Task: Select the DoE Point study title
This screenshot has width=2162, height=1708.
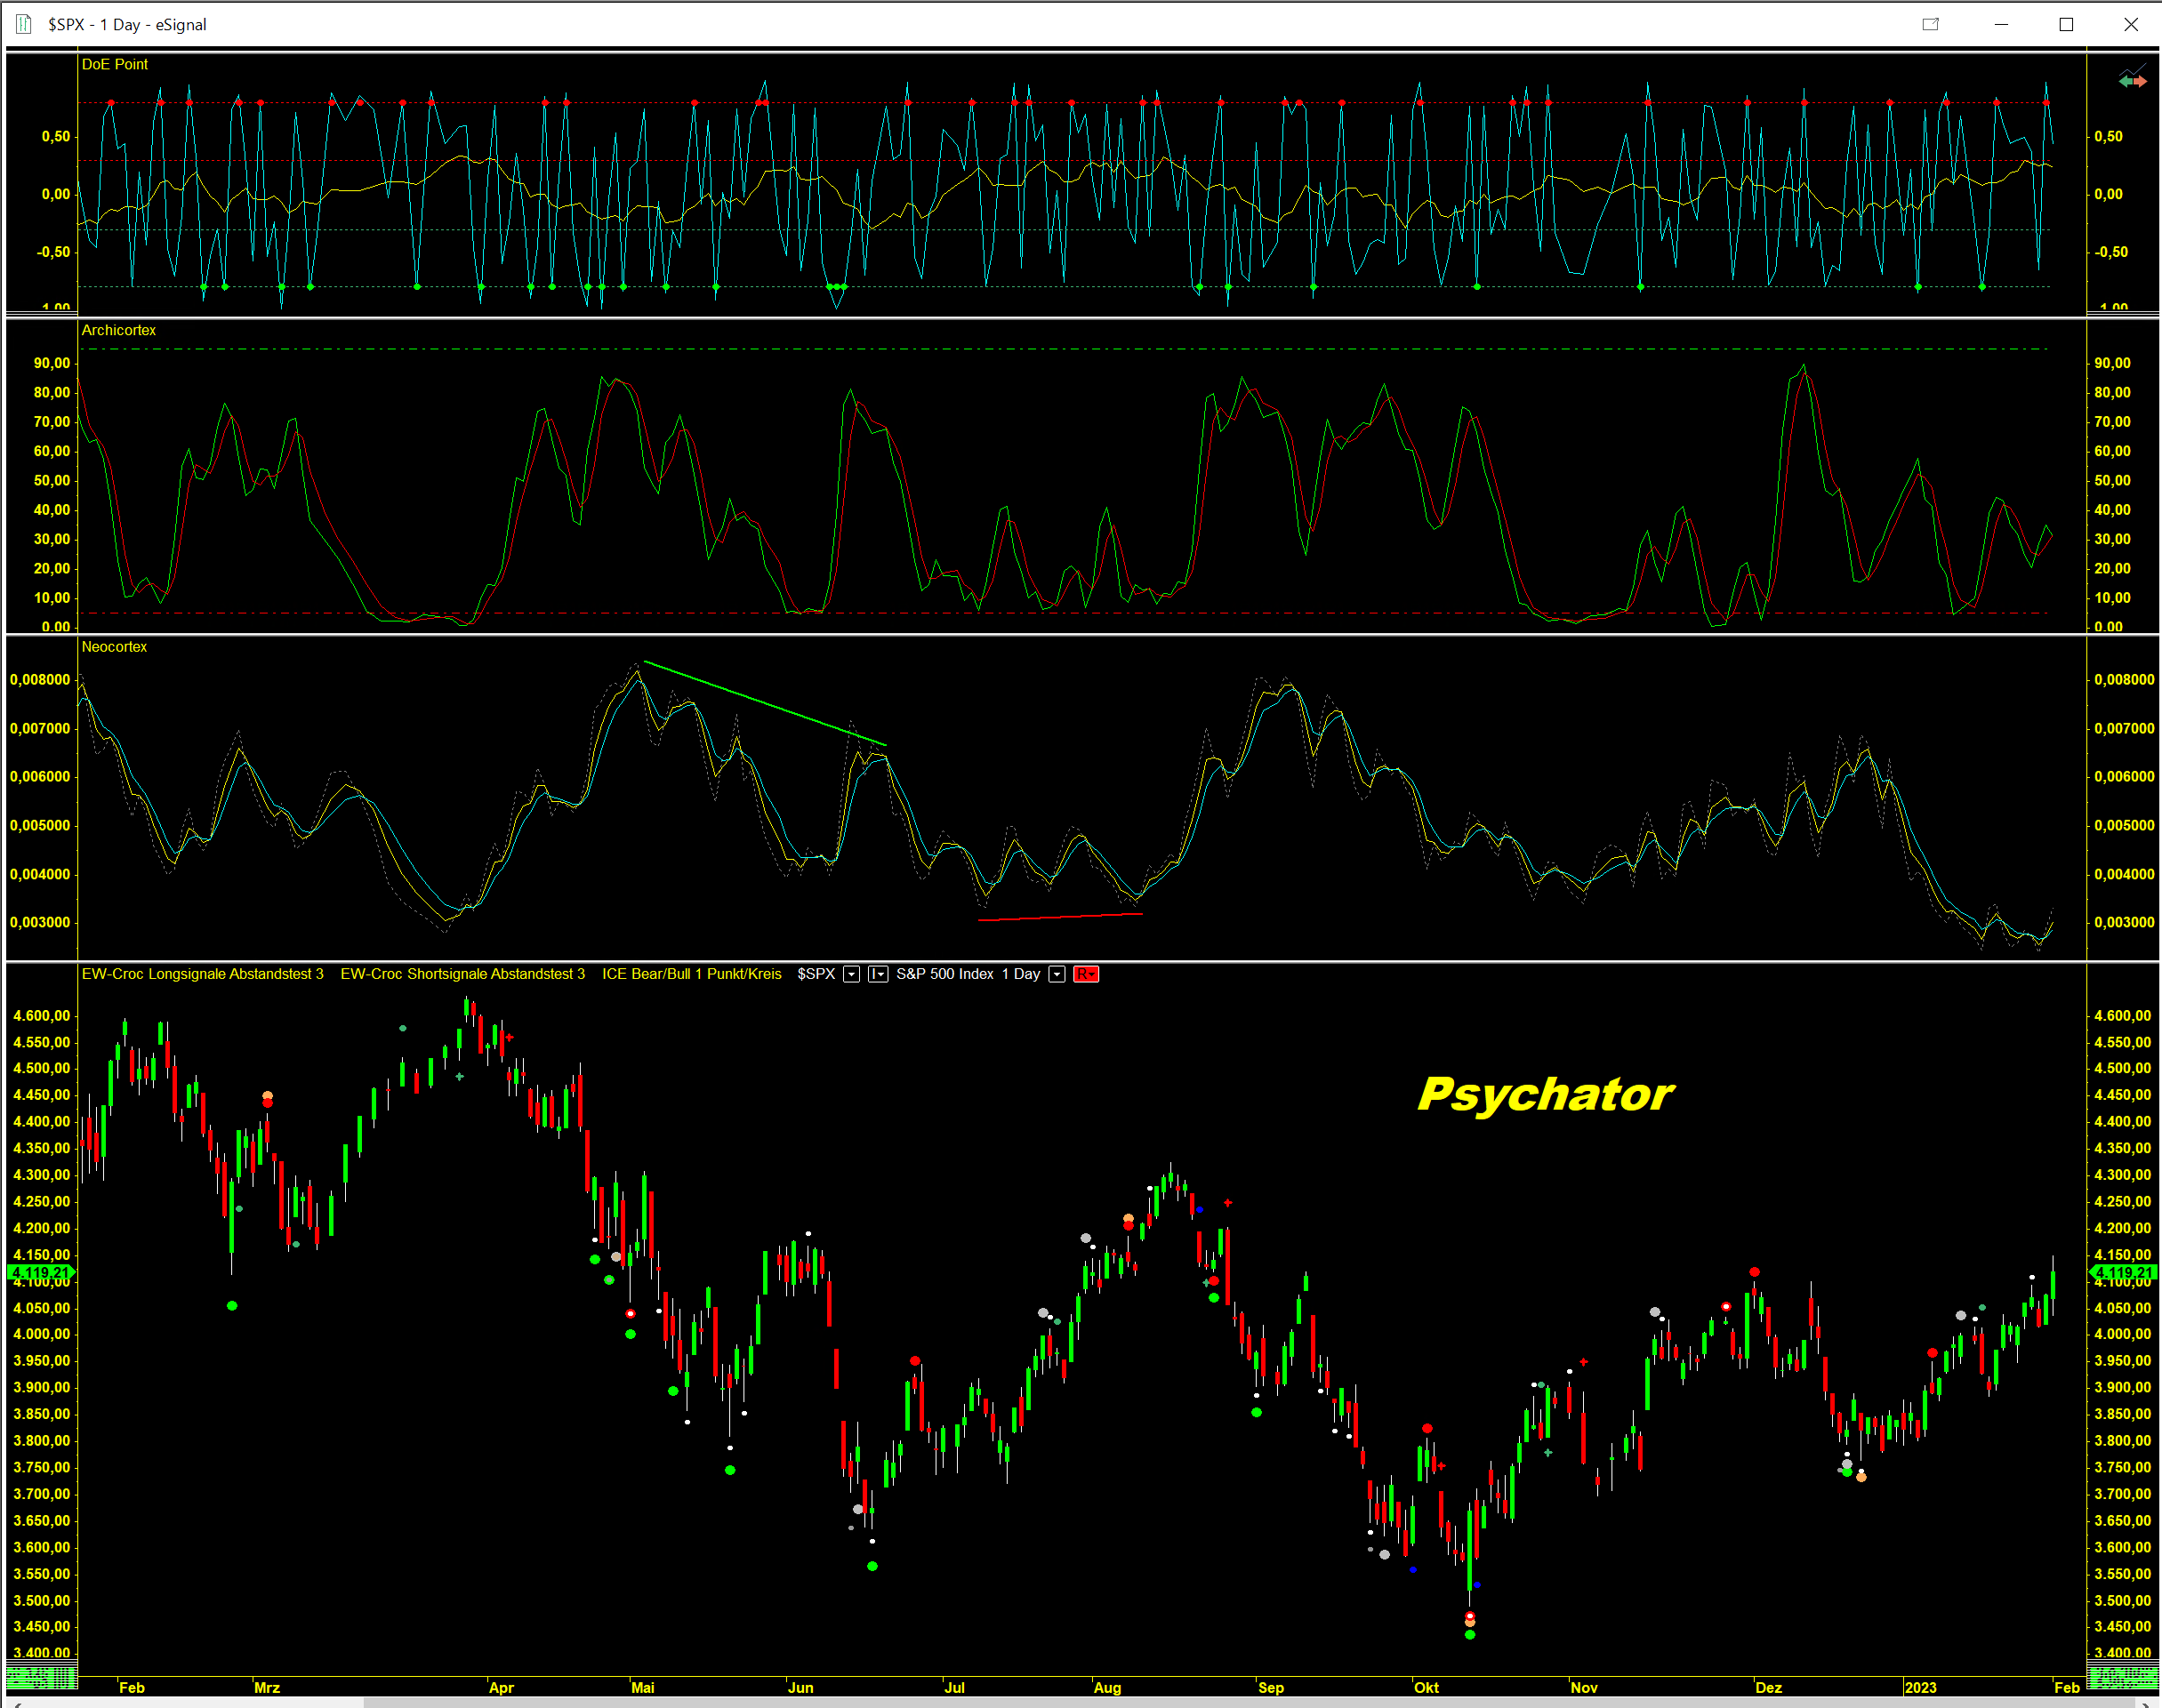Action: click(x=114, y=64)
